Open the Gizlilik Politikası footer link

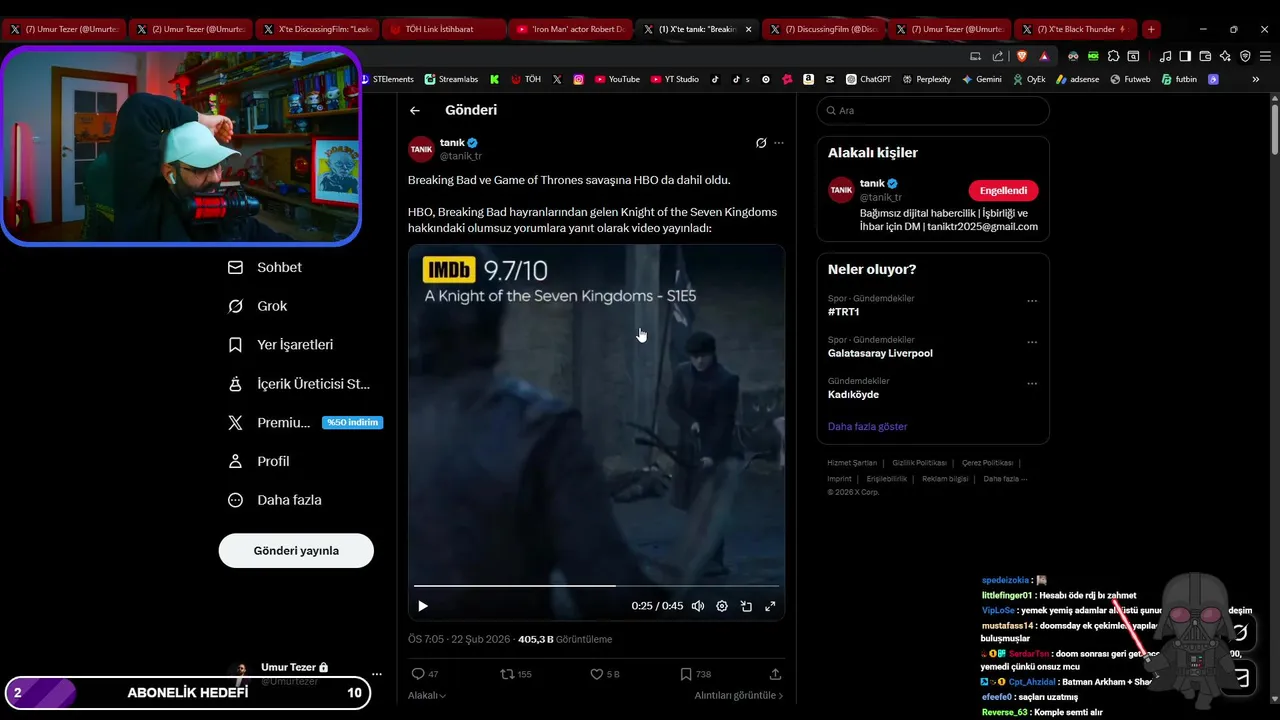point(919,463)
